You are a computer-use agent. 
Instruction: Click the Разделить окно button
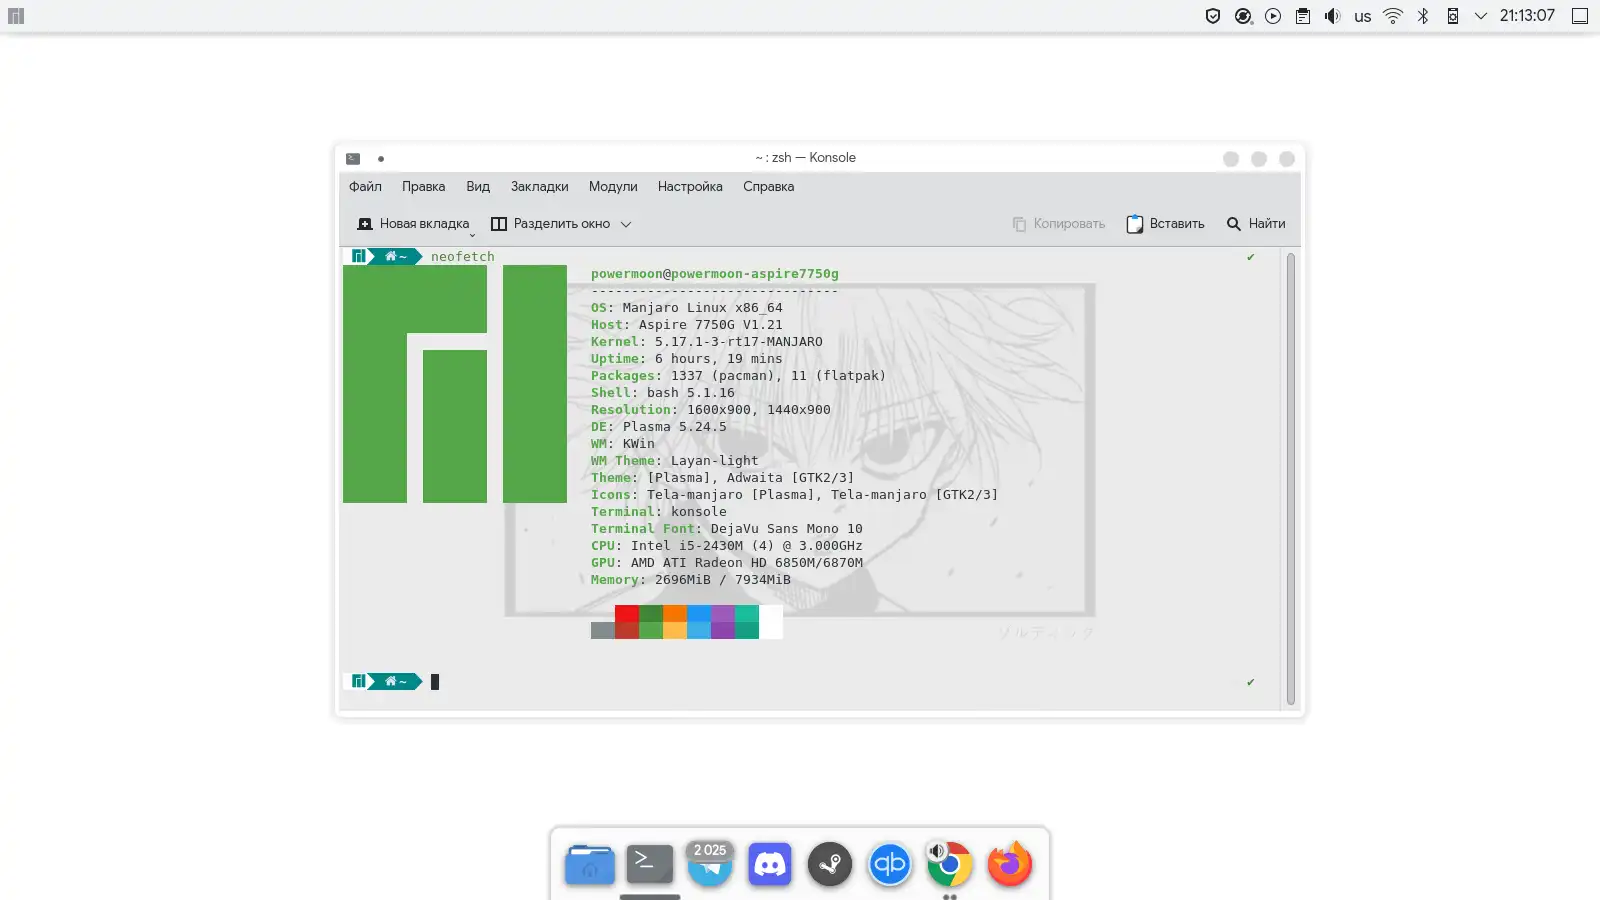[550, 224]
